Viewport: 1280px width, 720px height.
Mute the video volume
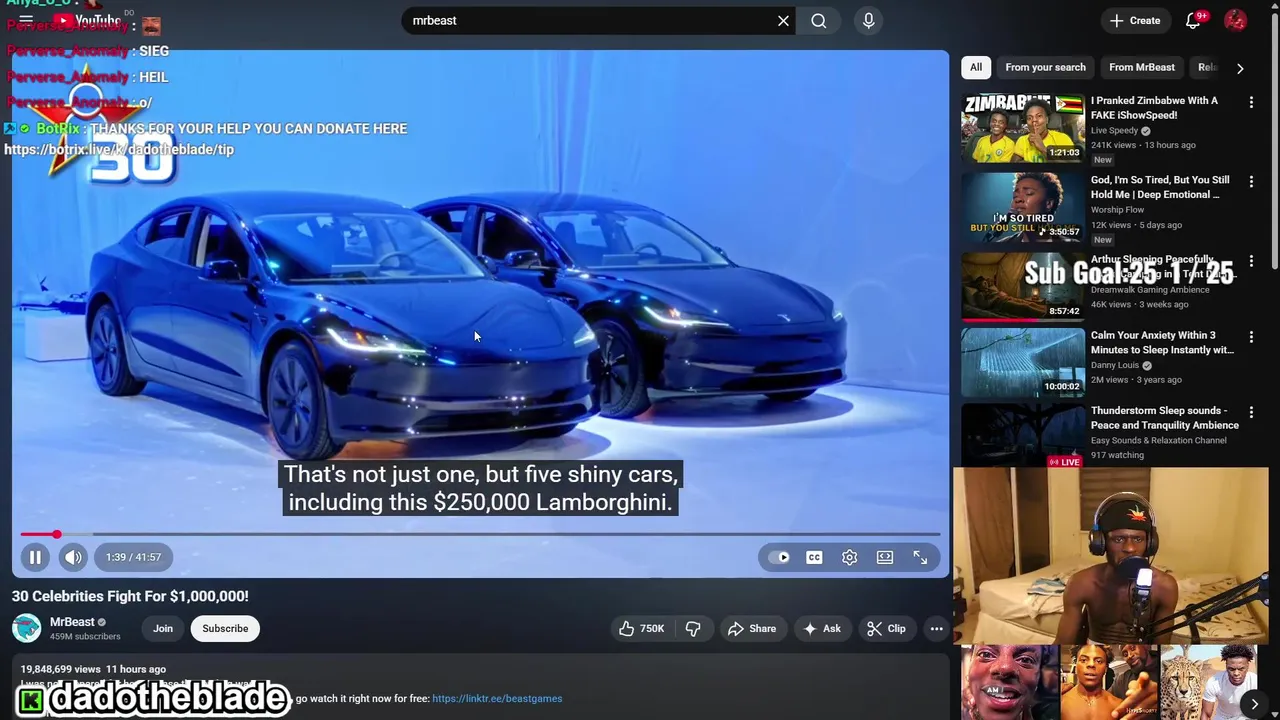click(x=73, y=557)
